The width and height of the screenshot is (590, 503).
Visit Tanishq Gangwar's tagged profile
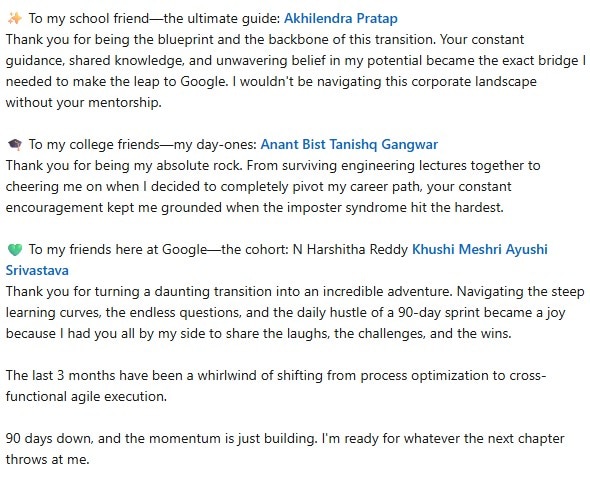pyautogui.click(x=384, y=144)
